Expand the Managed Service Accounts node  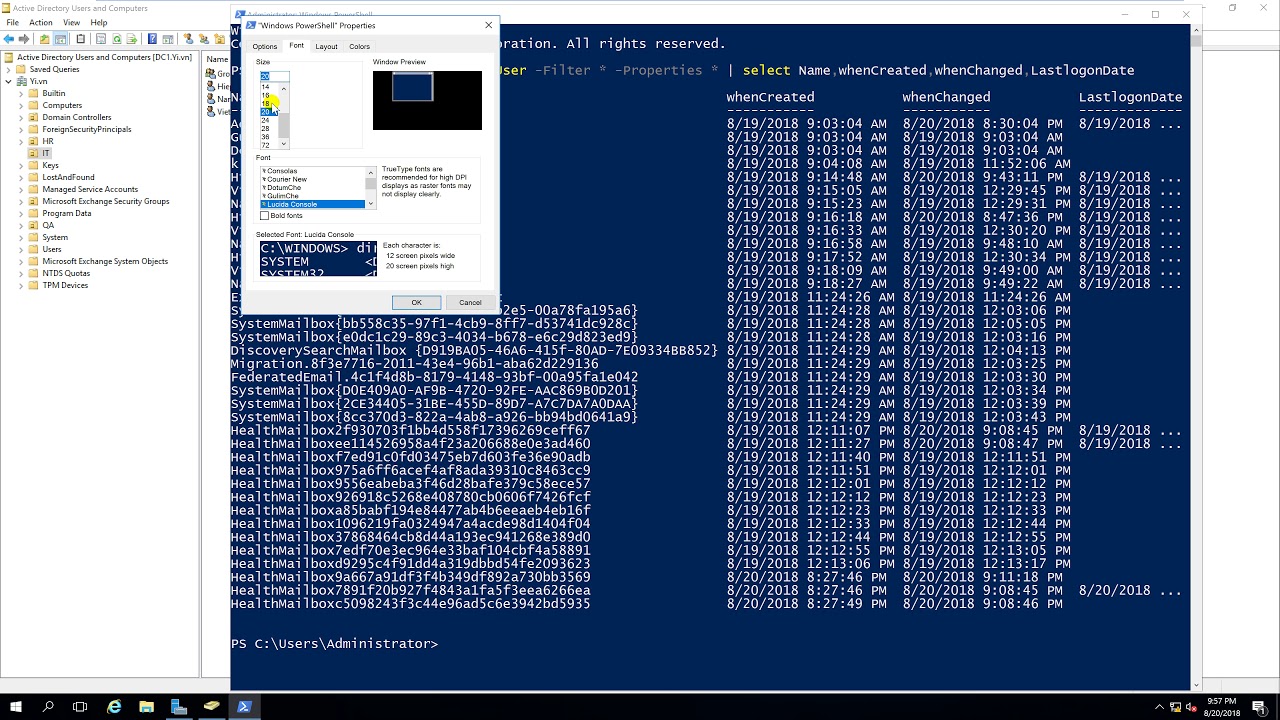[21, 189]
